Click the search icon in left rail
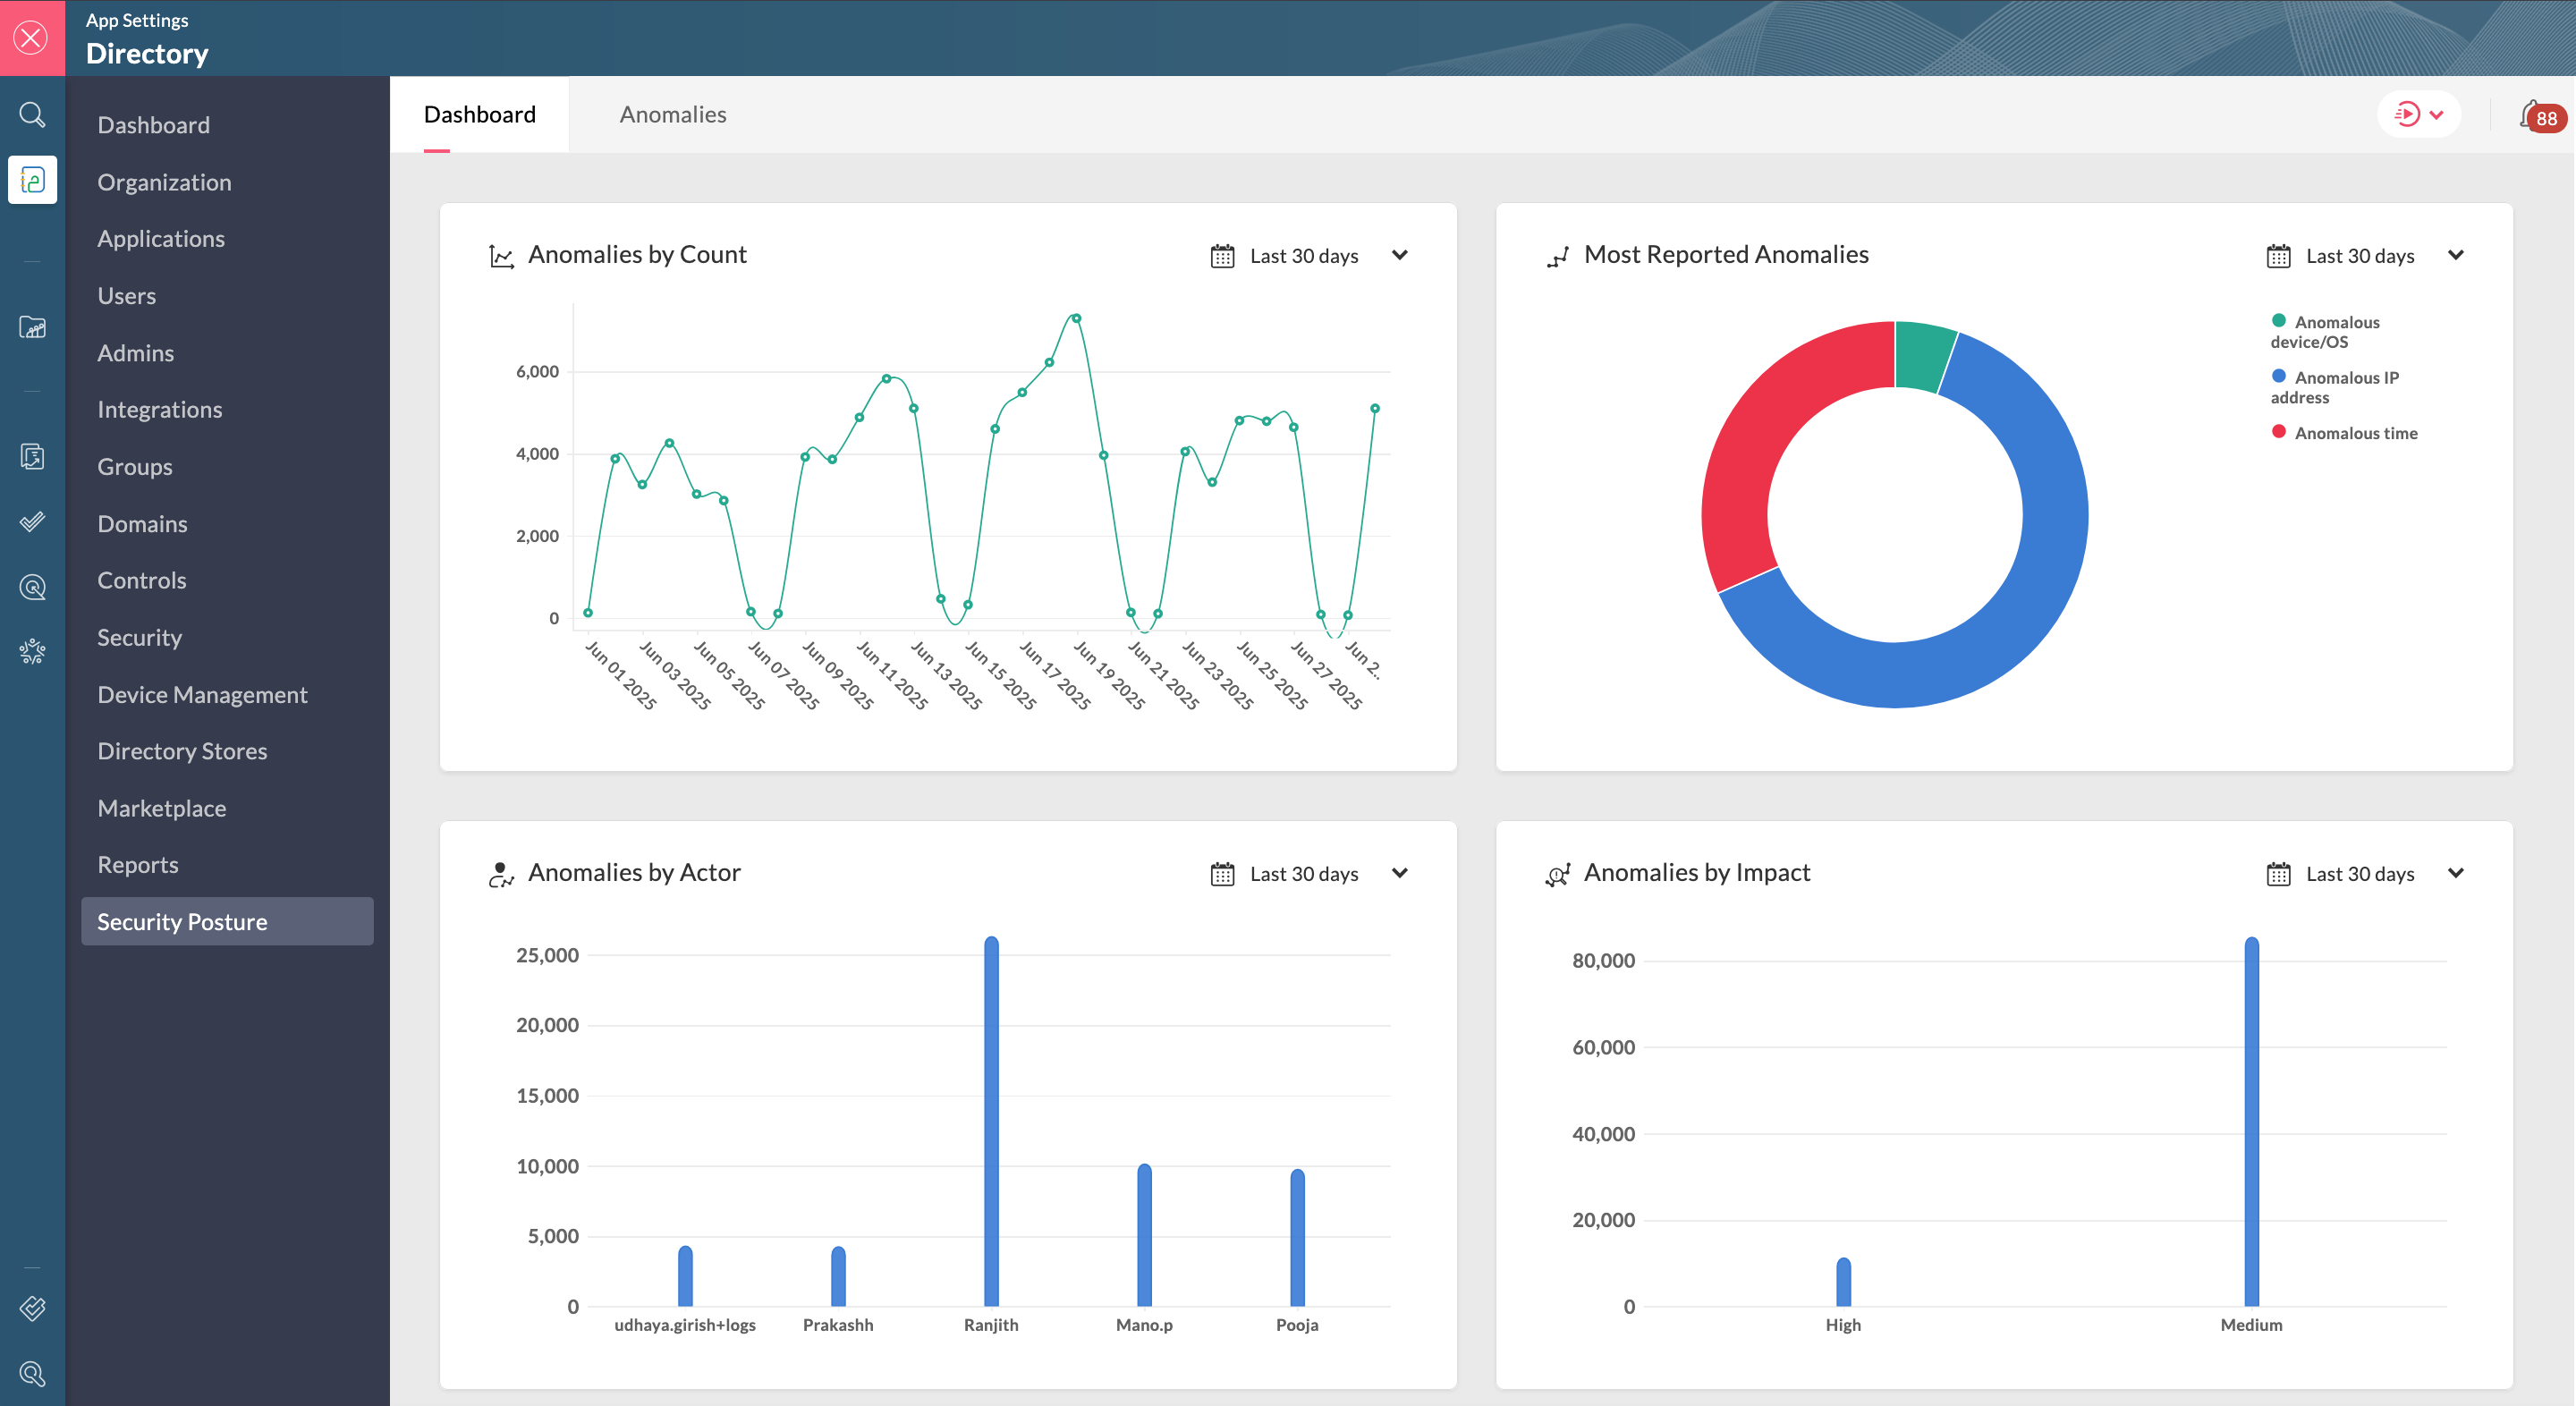The height and width of the screenshot is (1406, 2576). [x=32, y=115]
